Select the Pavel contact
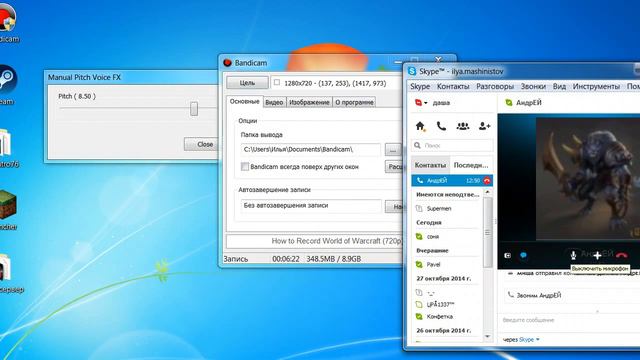The width and height of the screenshot is (640, 360). point(447,264)
